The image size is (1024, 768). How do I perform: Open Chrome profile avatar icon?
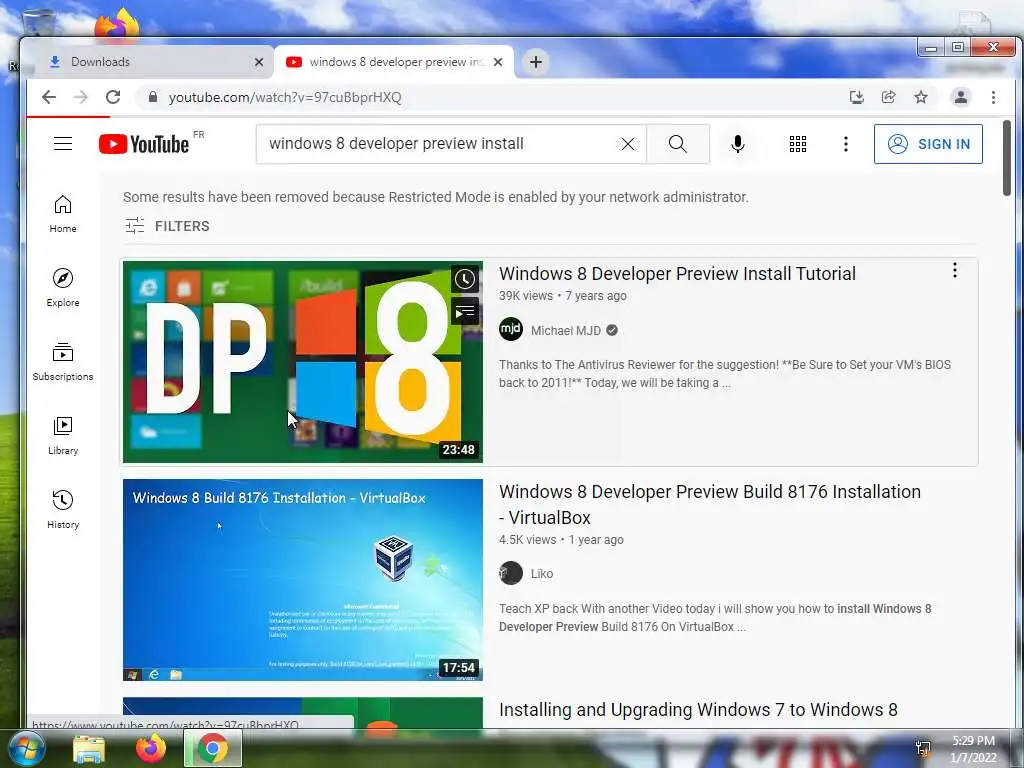click(961, 97)
